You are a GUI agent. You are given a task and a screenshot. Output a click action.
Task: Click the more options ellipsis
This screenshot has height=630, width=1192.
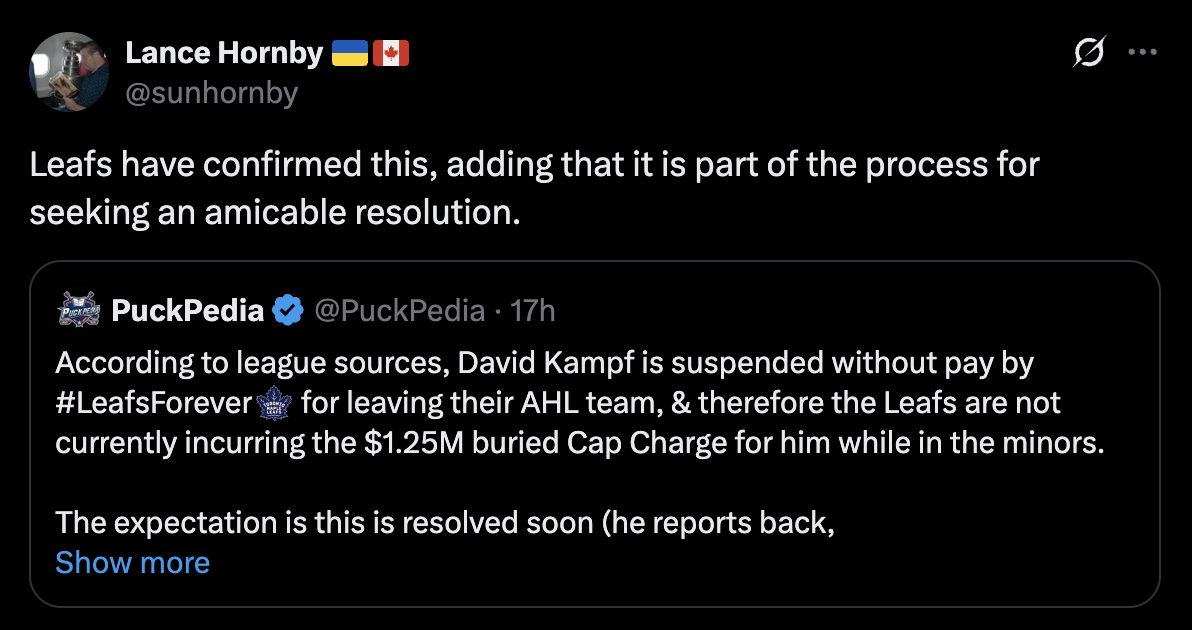1143,52
